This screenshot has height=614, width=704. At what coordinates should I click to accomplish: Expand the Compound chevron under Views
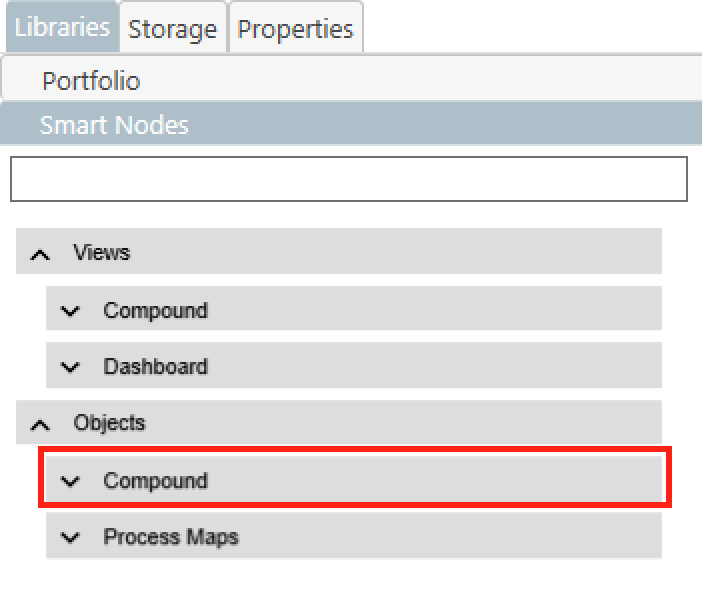pyautogui.click(x=70, y=311)
